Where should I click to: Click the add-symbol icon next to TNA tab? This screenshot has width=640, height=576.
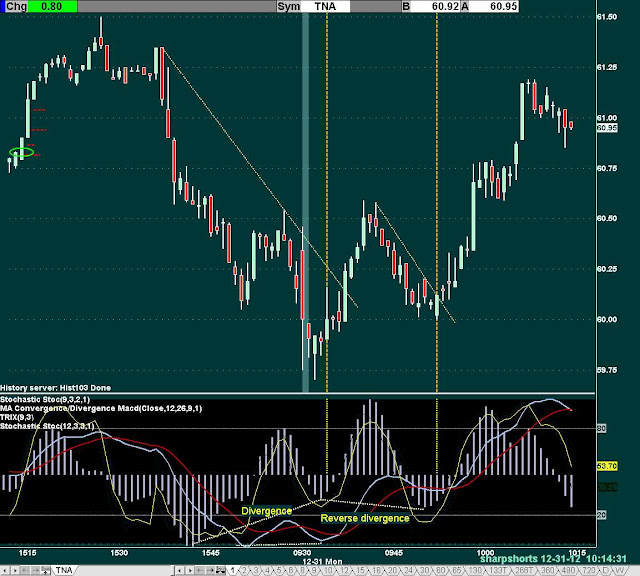[46, 570]
